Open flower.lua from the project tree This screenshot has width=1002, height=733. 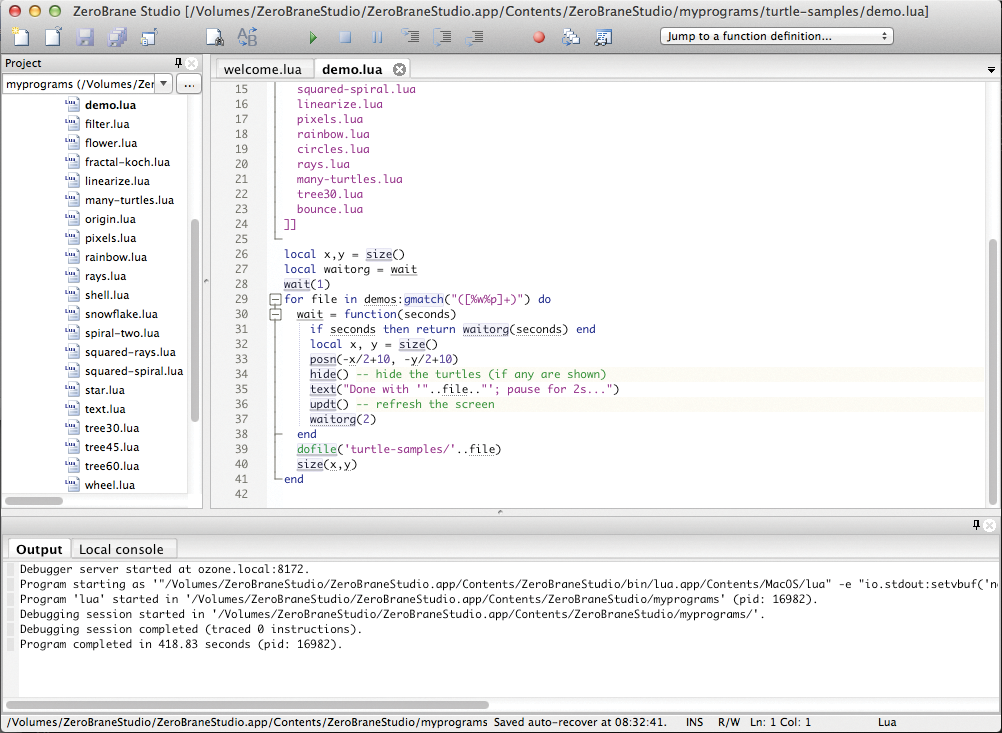click(x=112, y=142)
